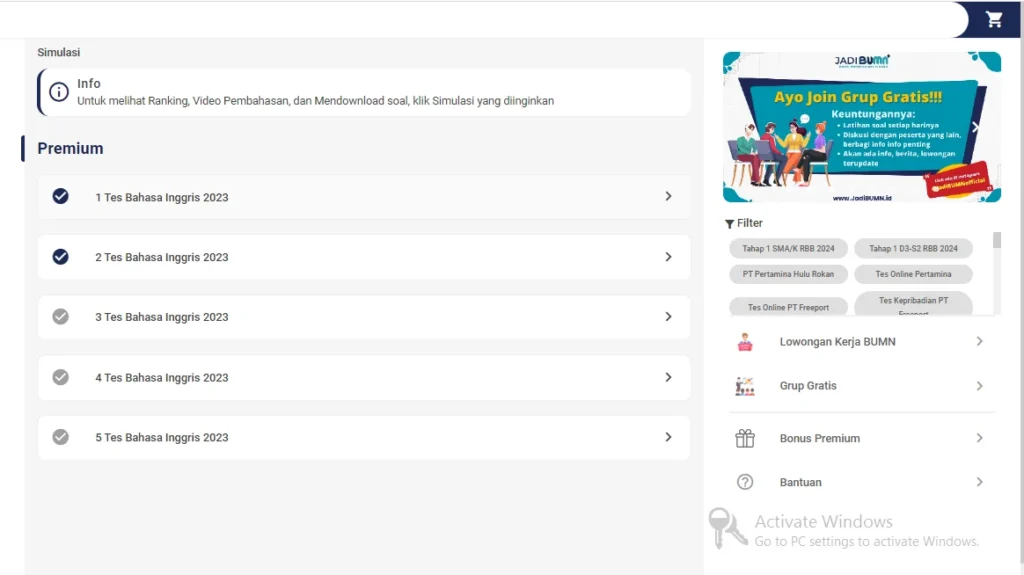Select filter Tahap 1 SMA/K RBB 2024
1024x575 pixels.
click(x=788, y=249)
